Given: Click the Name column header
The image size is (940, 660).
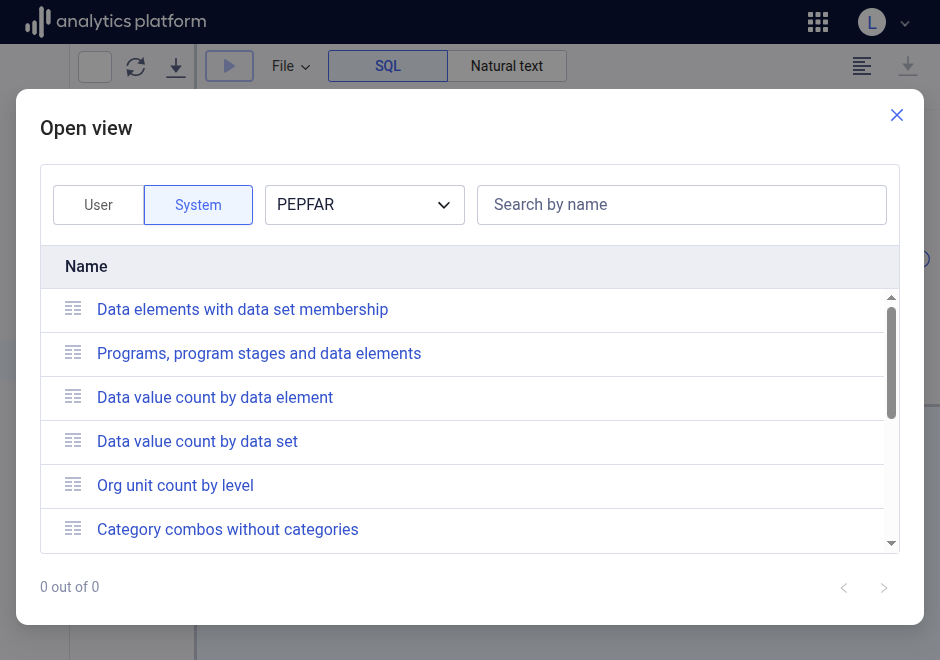Looking at the screenshot, I should point(86,267).
